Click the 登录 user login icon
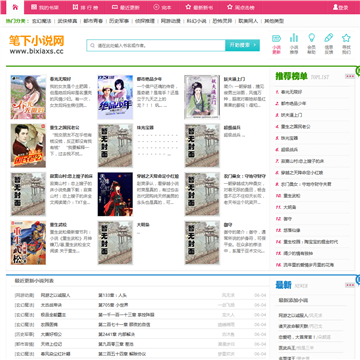The image size is (360, 360). [341, 7]
